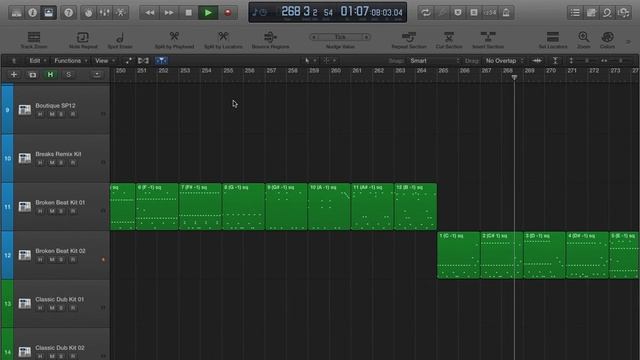
Task: Click Split by Playhead scissors icon
Action: click(x=174, y=37)
